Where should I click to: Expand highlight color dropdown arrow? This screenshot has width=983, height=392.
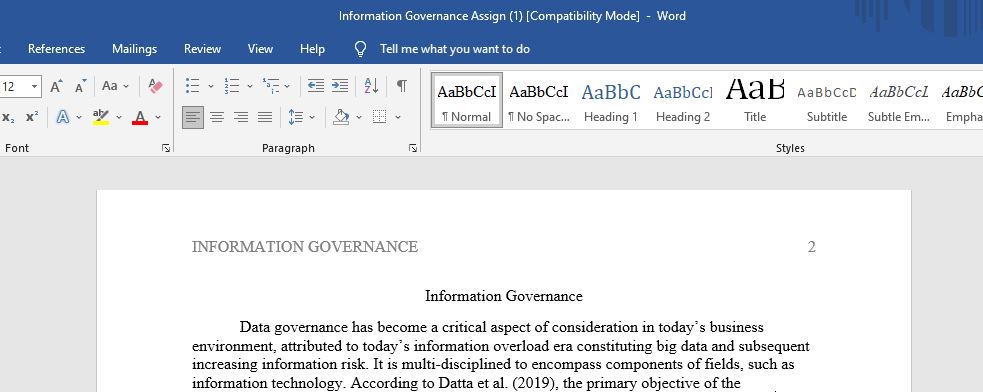pos(118,117)
